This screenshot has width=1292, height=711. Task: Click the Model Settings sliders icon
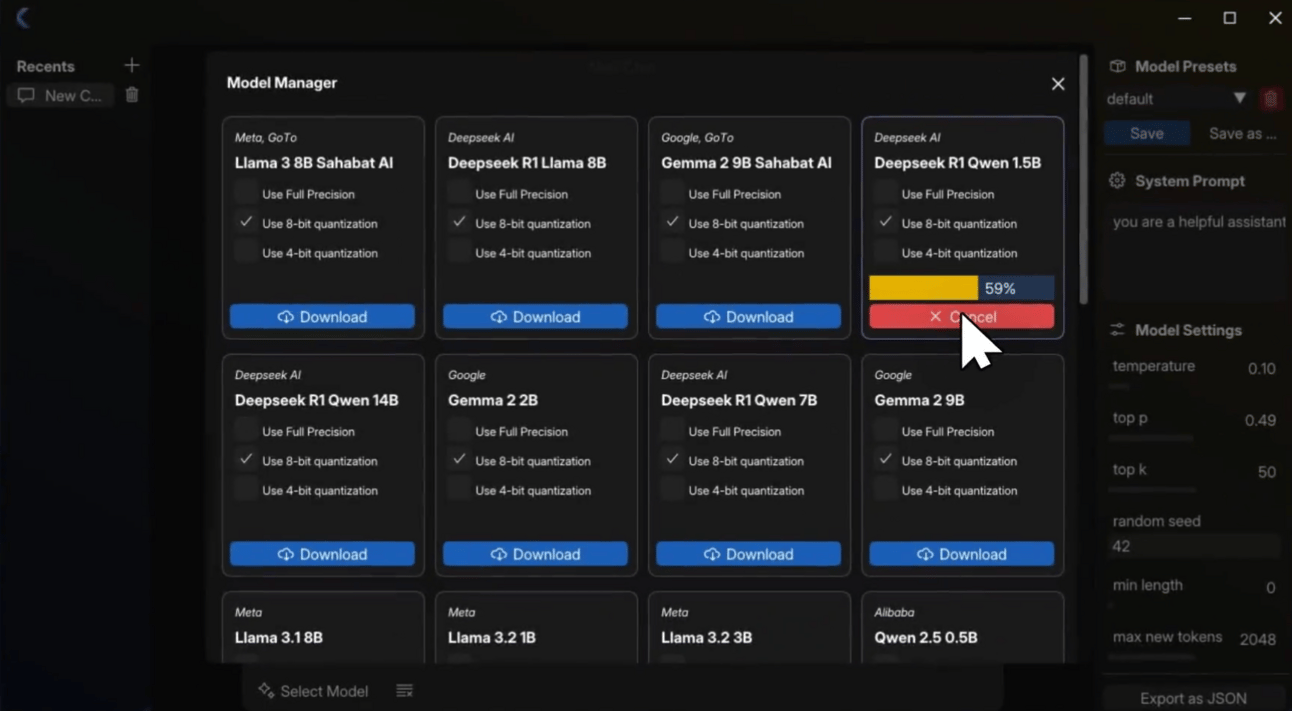(1117, 330)
